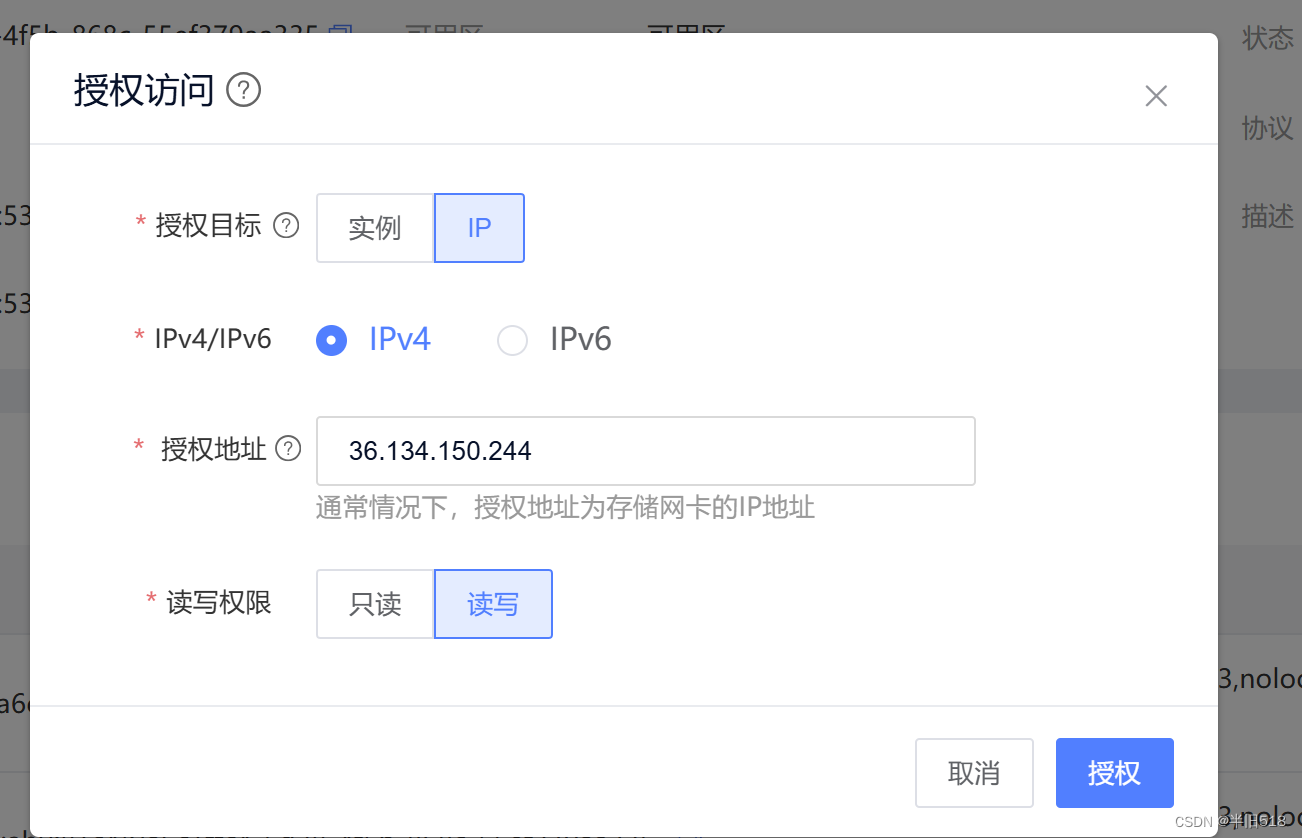Select 实例 as authorization target

[375, 228]
